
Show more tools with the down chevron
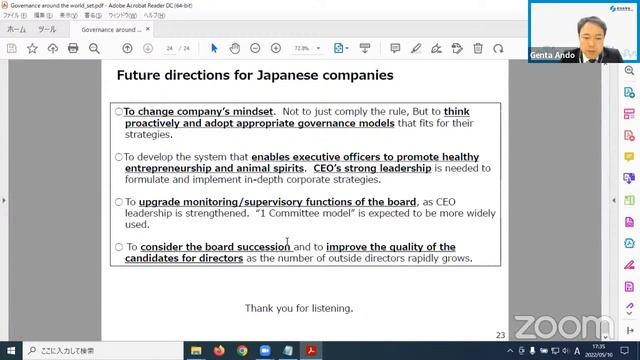[629, 313]
